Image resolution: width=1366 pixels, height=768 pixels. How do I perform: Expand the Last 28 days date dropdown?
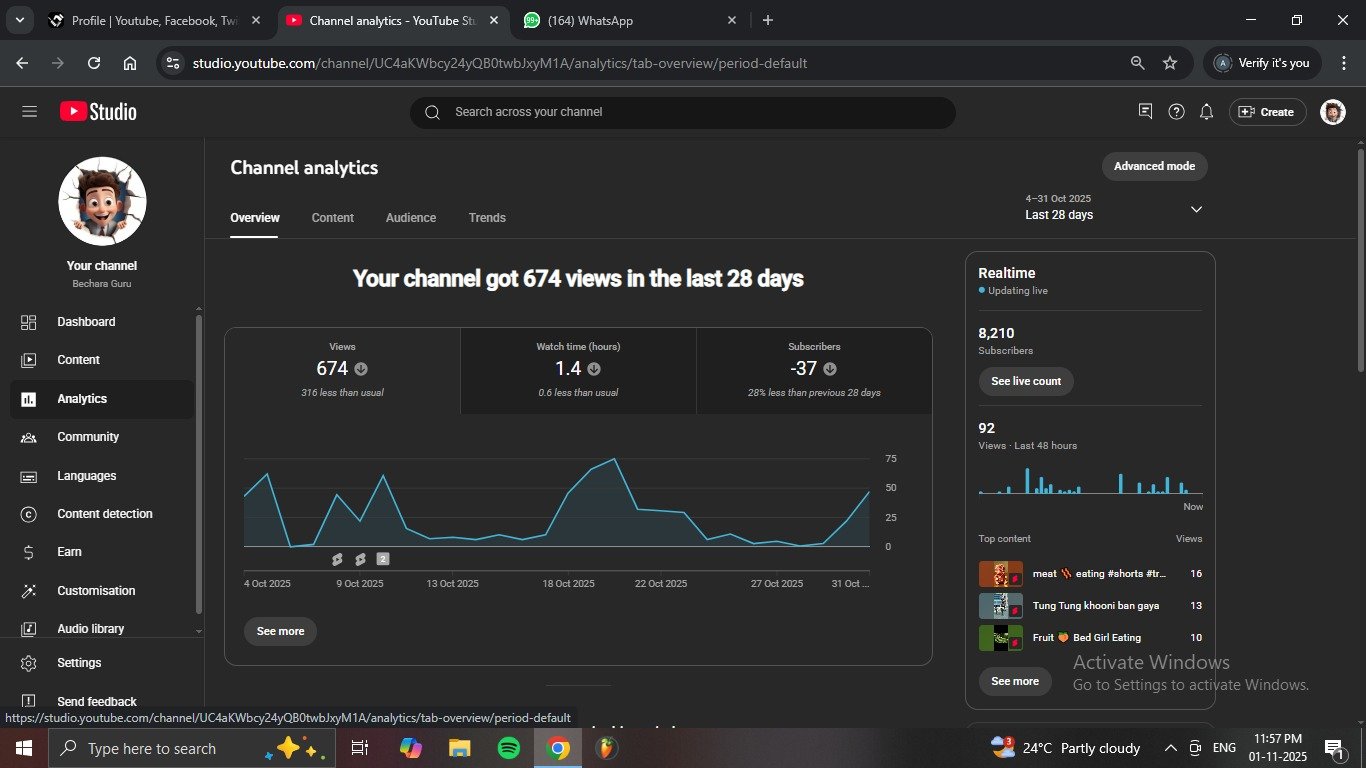(1196, 209)
